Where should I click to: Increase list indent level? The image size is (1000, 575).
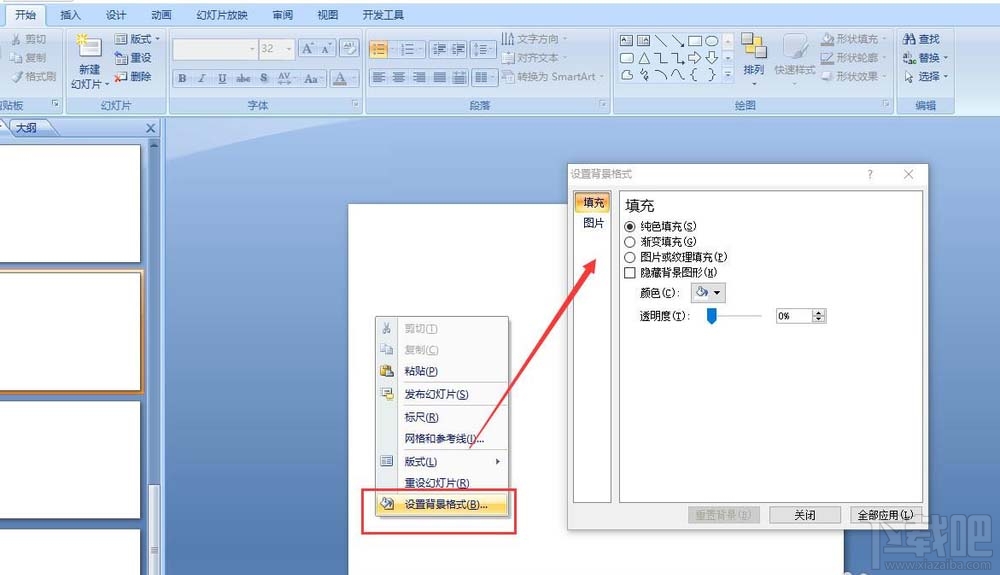459,49
